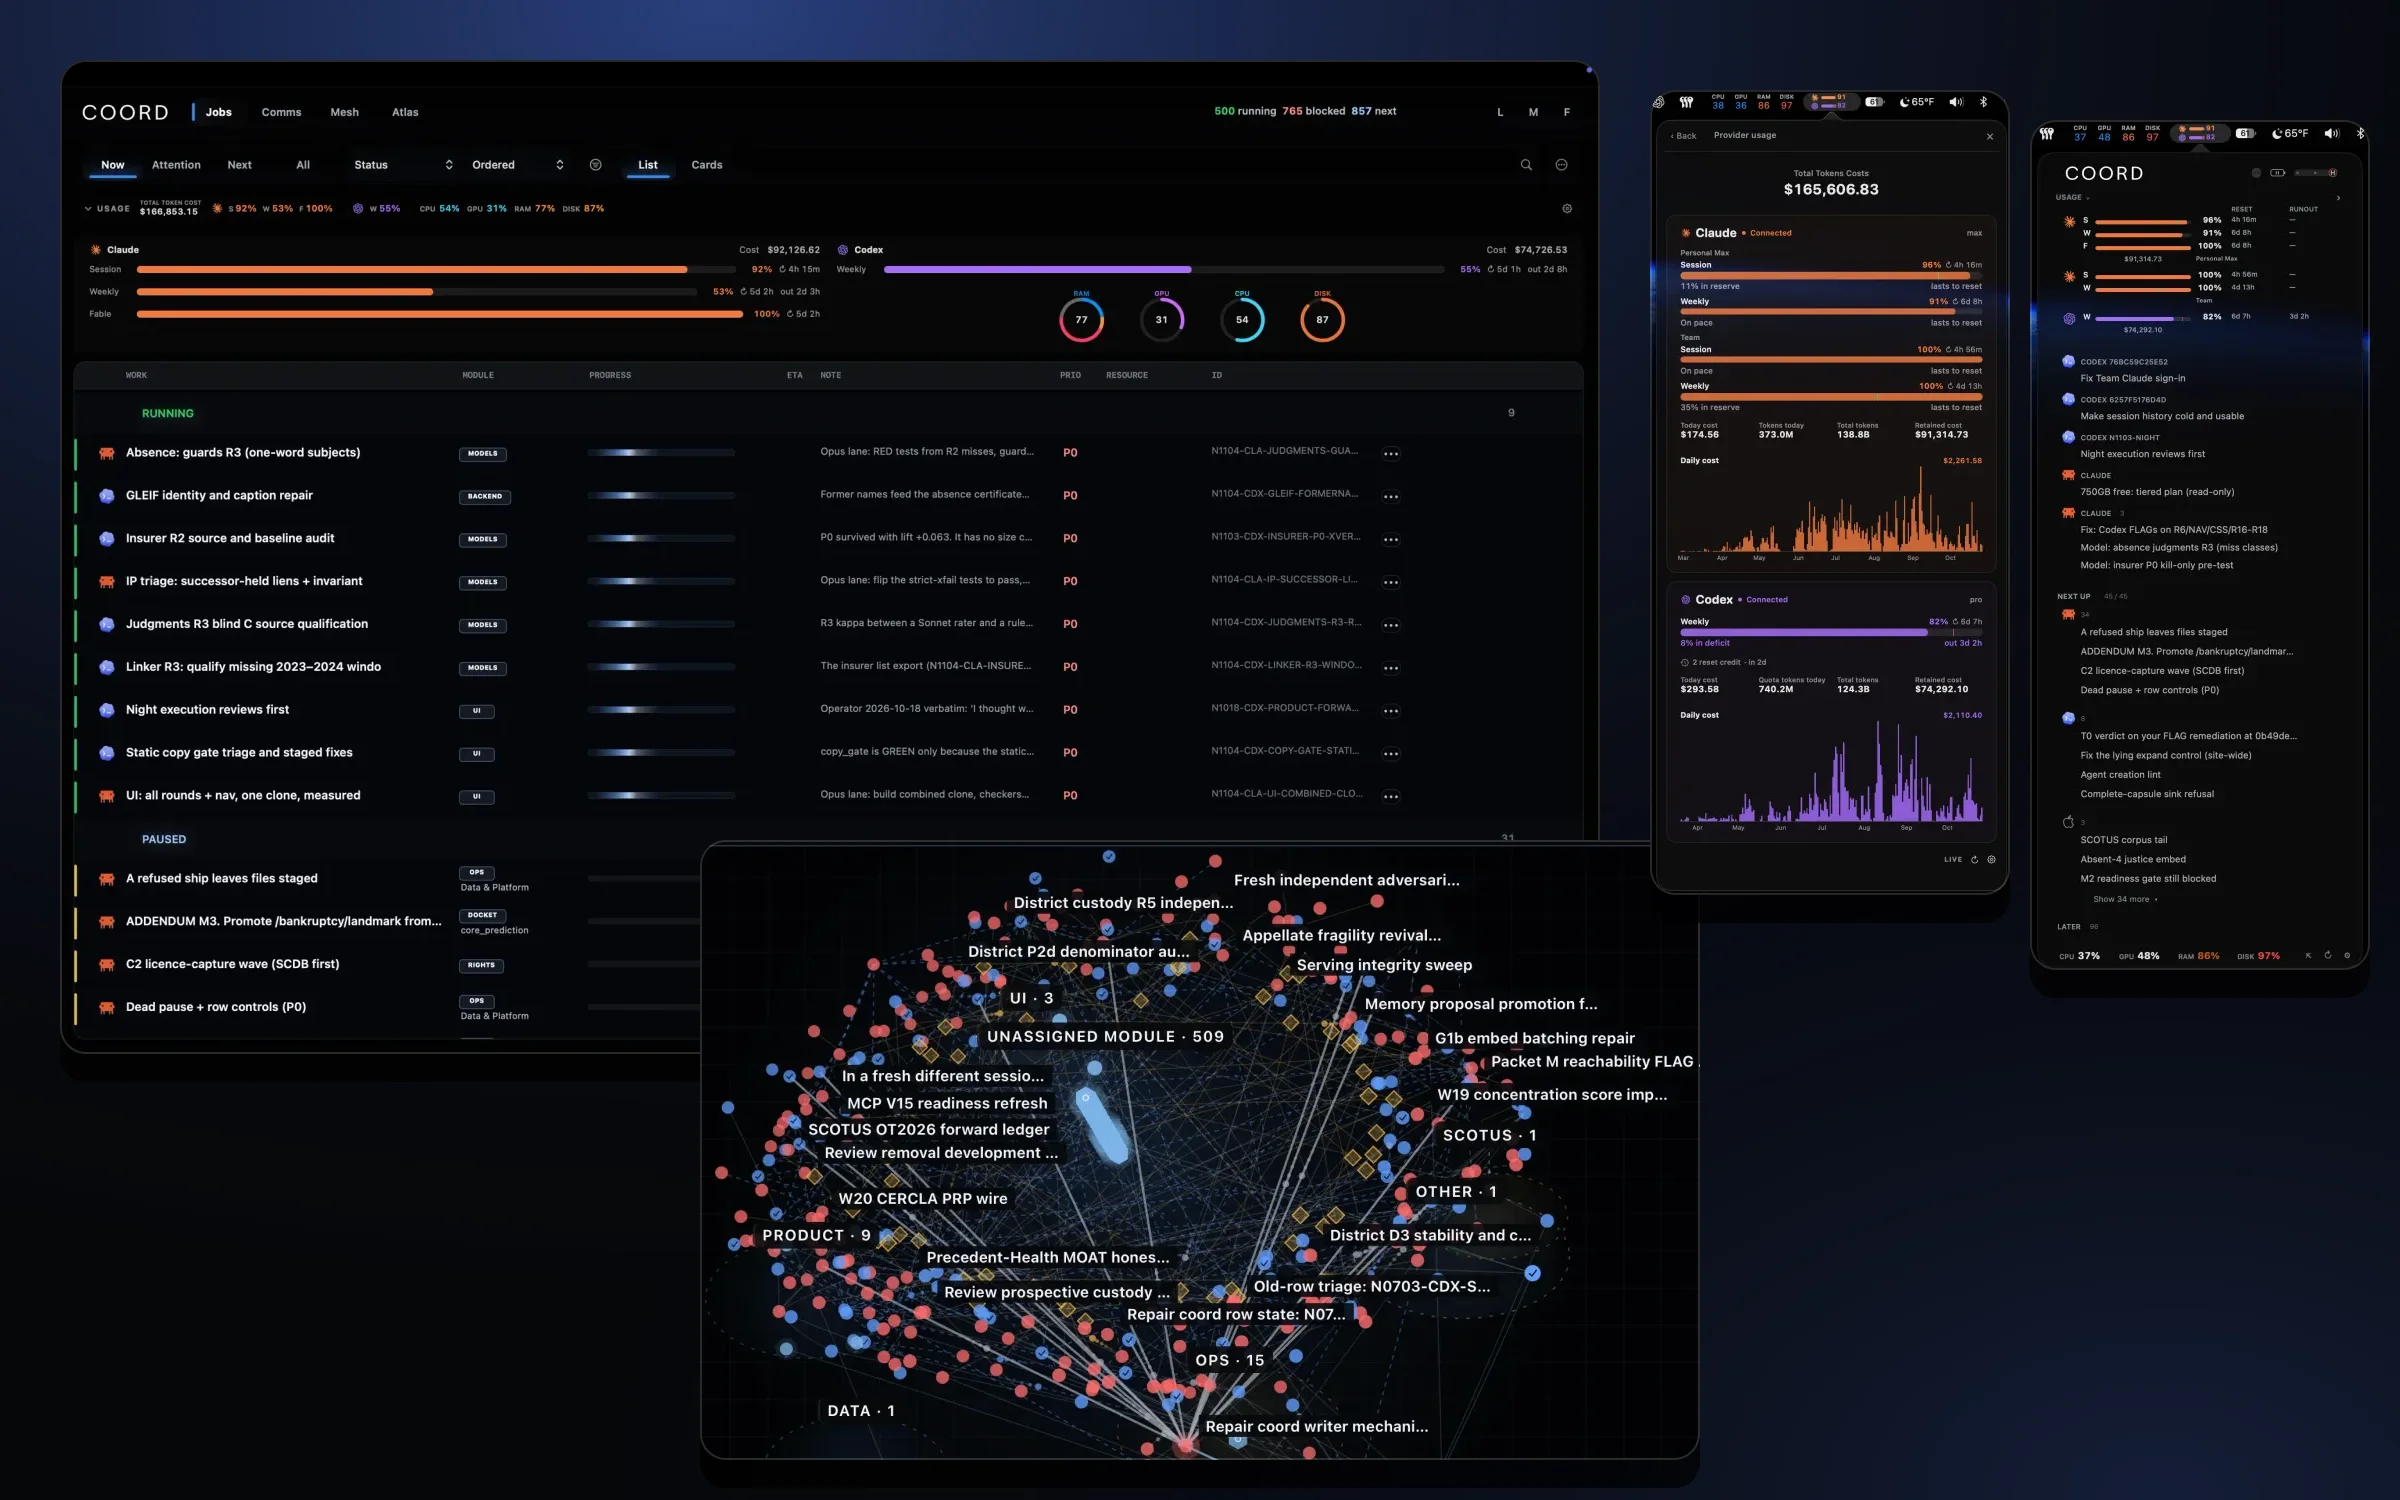The height and width of the screenshot is (1500, 2400).
Task: Open row menu for Absence: guards R3
Action: pos(1390,453)
